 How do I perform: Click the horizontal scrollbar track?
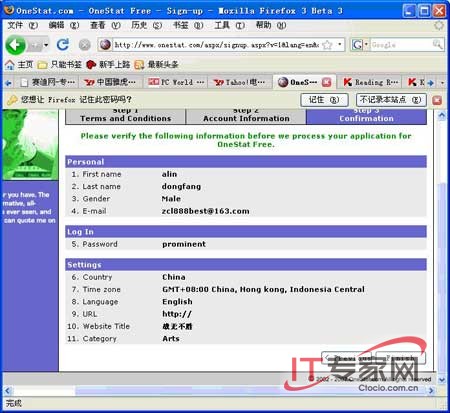(220, 390)
